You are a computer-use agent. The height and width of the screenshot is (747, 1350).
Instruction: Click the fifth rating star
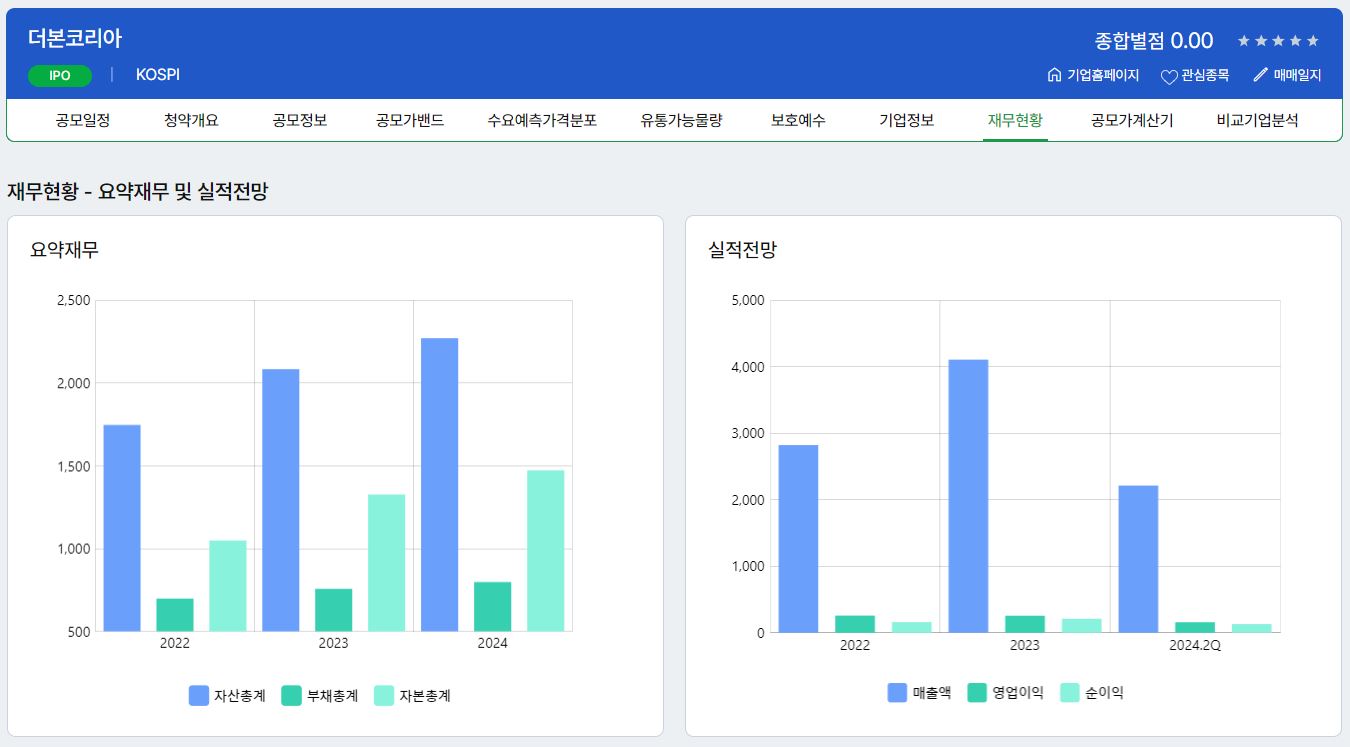tap(1313, 41)
